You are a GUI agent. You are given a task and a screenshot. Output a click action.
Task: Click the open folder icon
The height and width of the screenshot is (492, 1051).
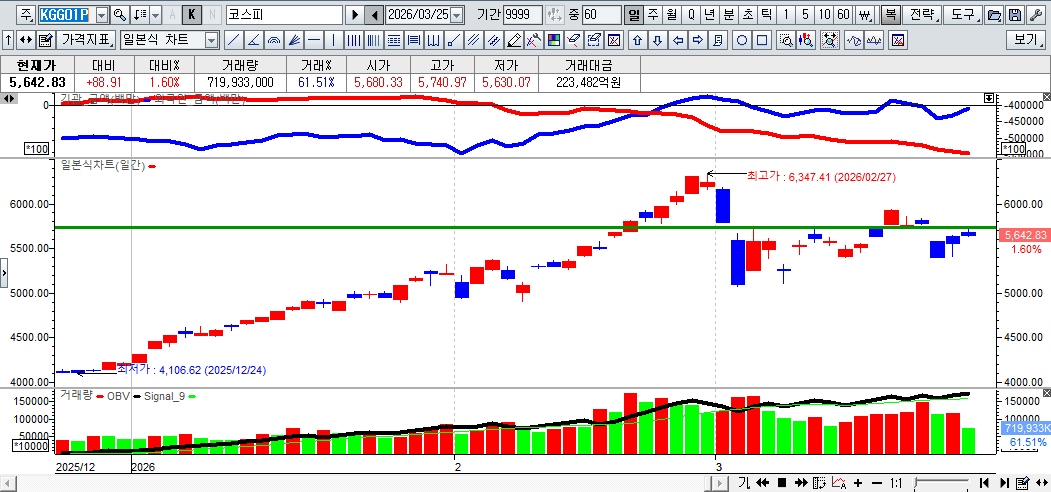tap(994, 15)
